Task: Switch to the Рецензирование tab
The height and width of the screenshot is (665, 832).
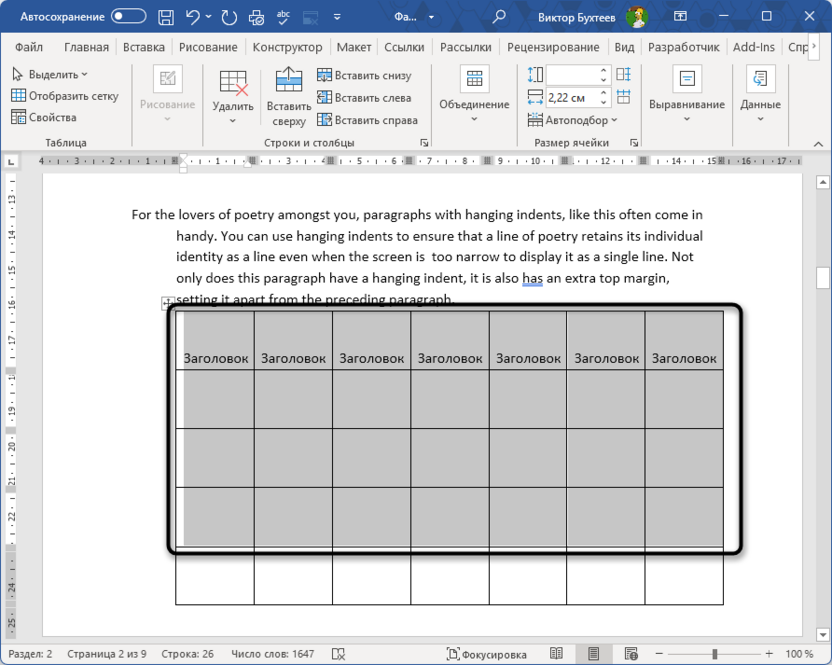Action: pos(553,47)
